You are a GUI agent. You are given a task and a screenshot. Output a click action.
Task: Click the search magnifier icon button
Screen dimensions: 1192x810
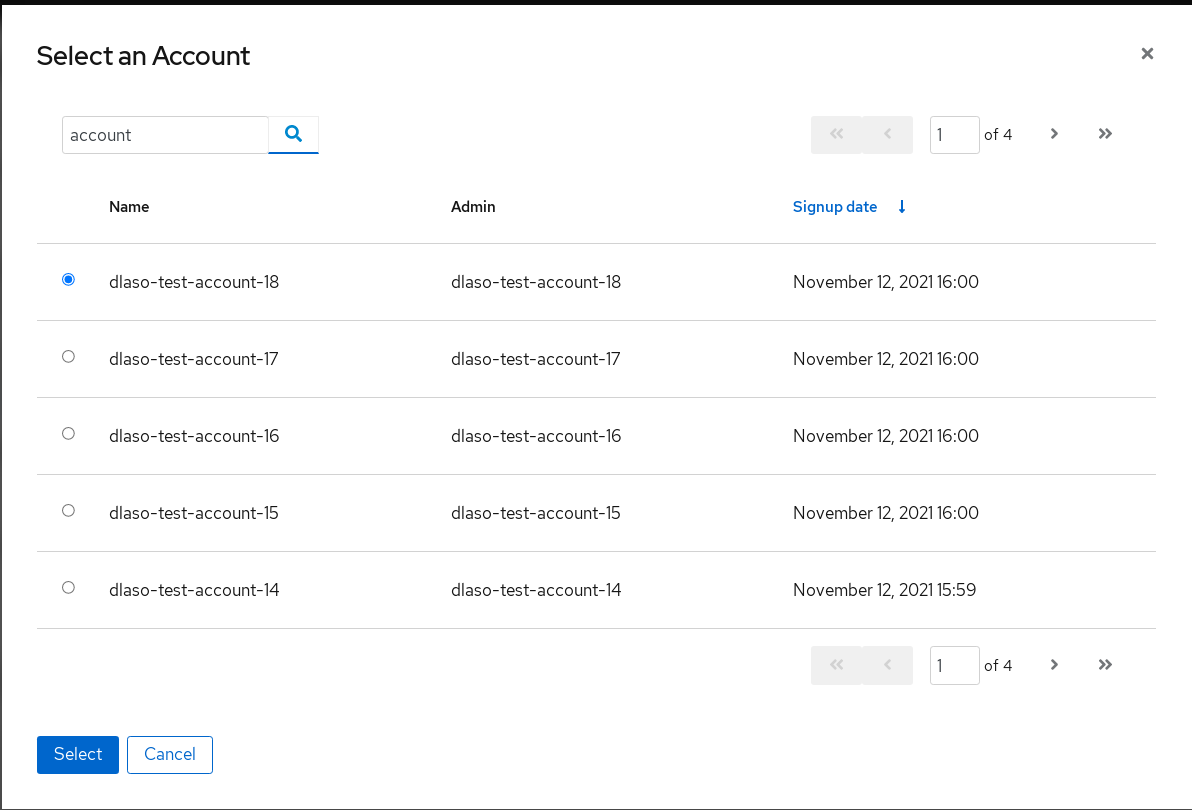pos(293,134)
